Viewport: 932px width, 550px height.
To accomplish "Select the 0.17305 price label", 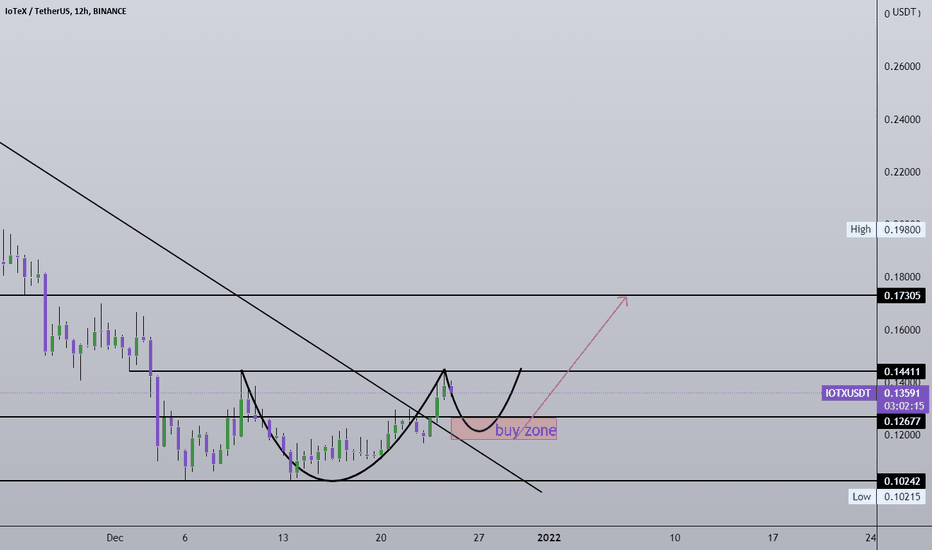I will pyautogui.click(x=901, y=296).
